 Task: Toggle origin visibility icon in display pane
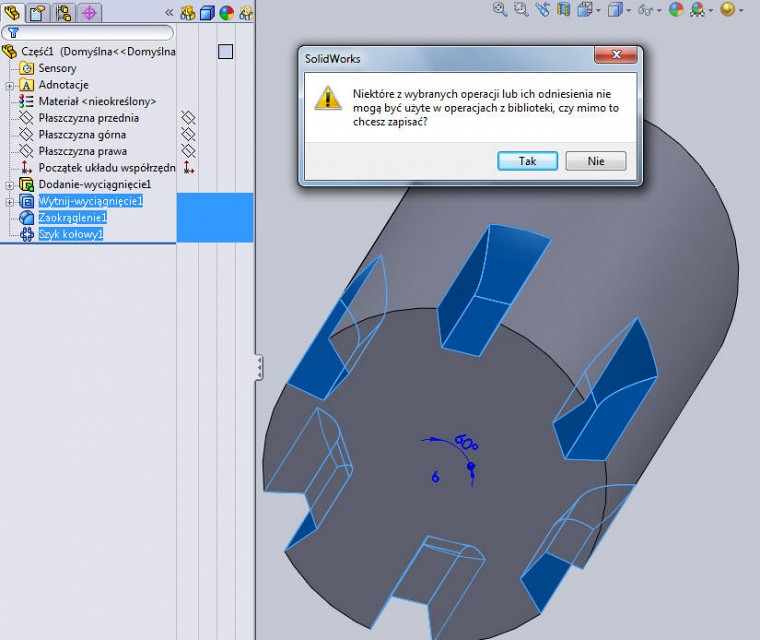coord(189,168)
